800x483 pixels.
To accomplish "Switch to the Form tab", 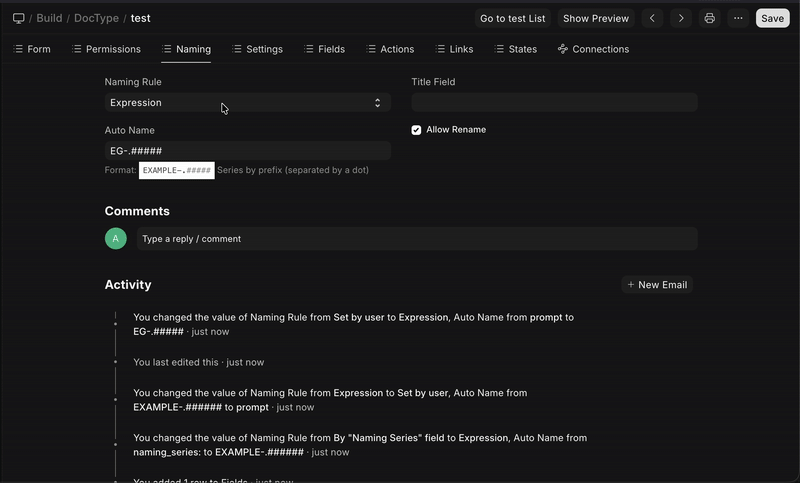I will point(32,49).
